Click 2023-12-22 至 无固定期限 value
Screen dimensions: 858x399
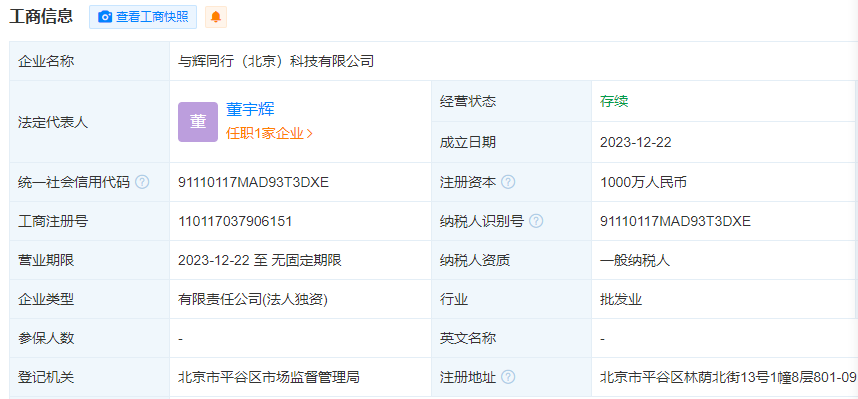260,260
